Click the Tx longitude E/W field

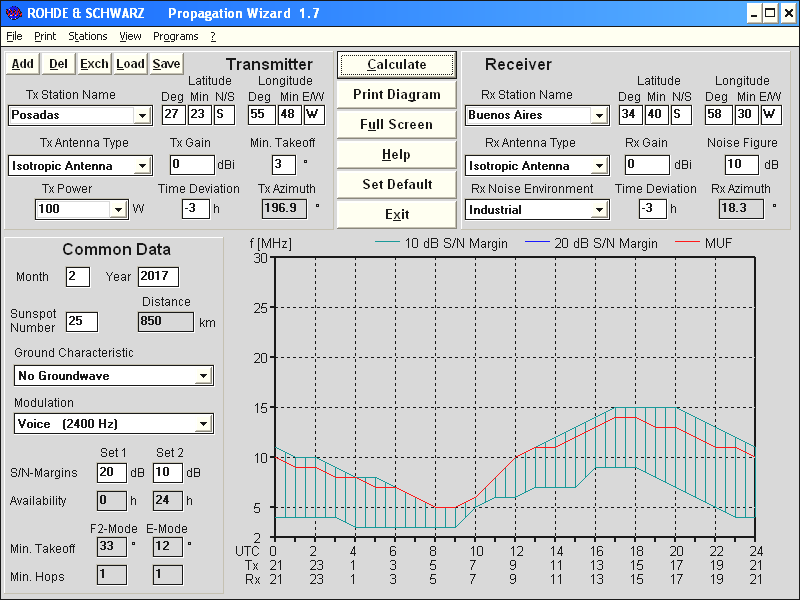(314, 115)
